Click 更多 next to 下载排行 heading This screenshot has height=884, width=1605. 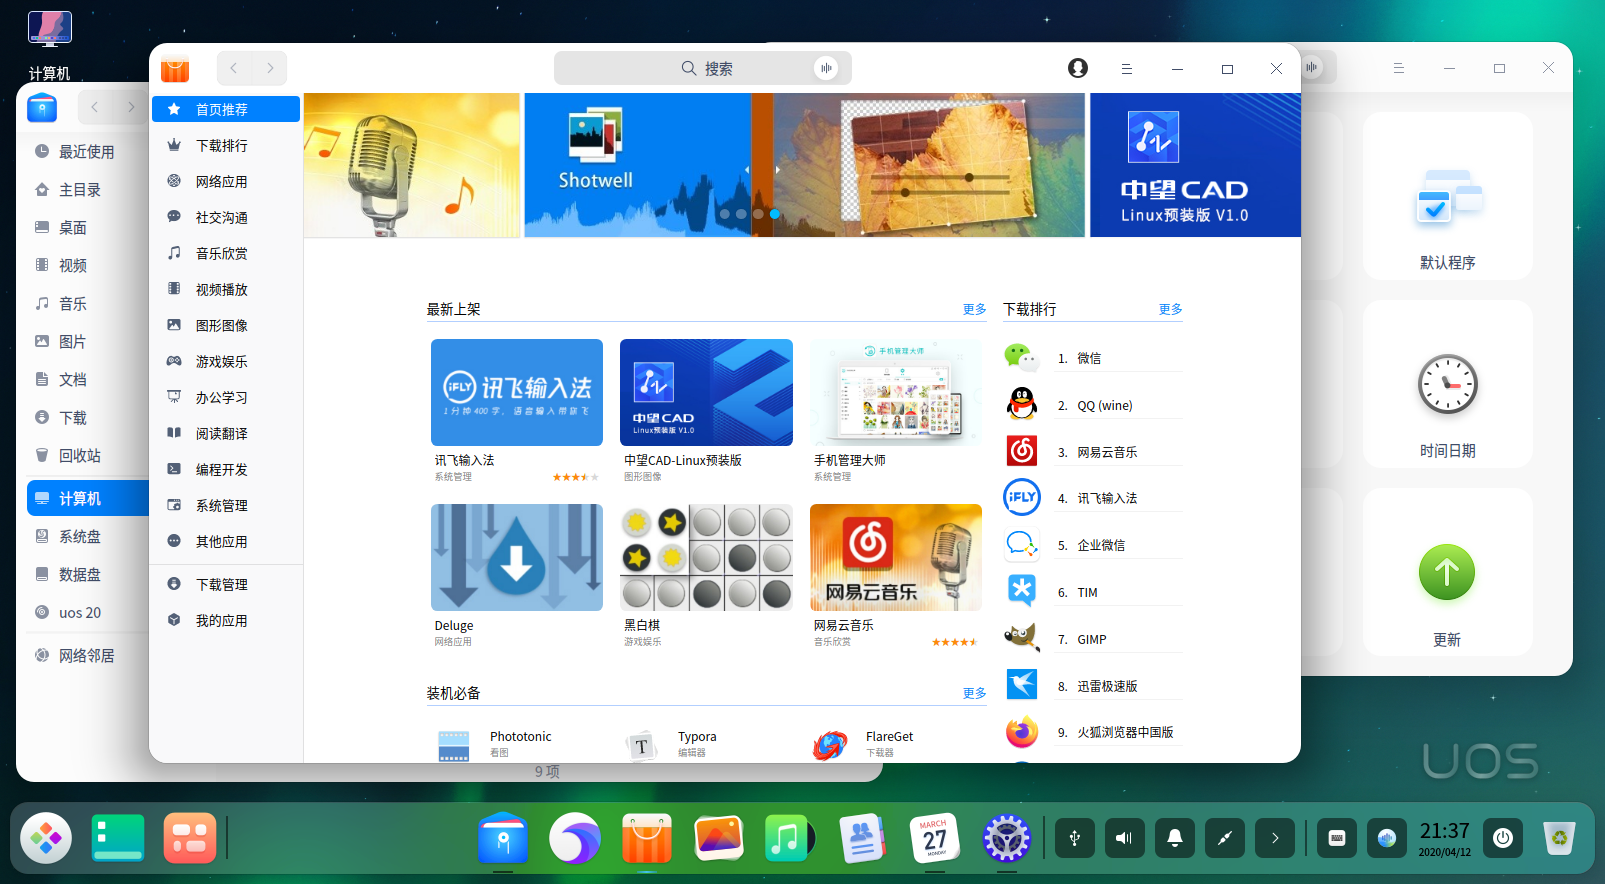(x=1170, y=309)
